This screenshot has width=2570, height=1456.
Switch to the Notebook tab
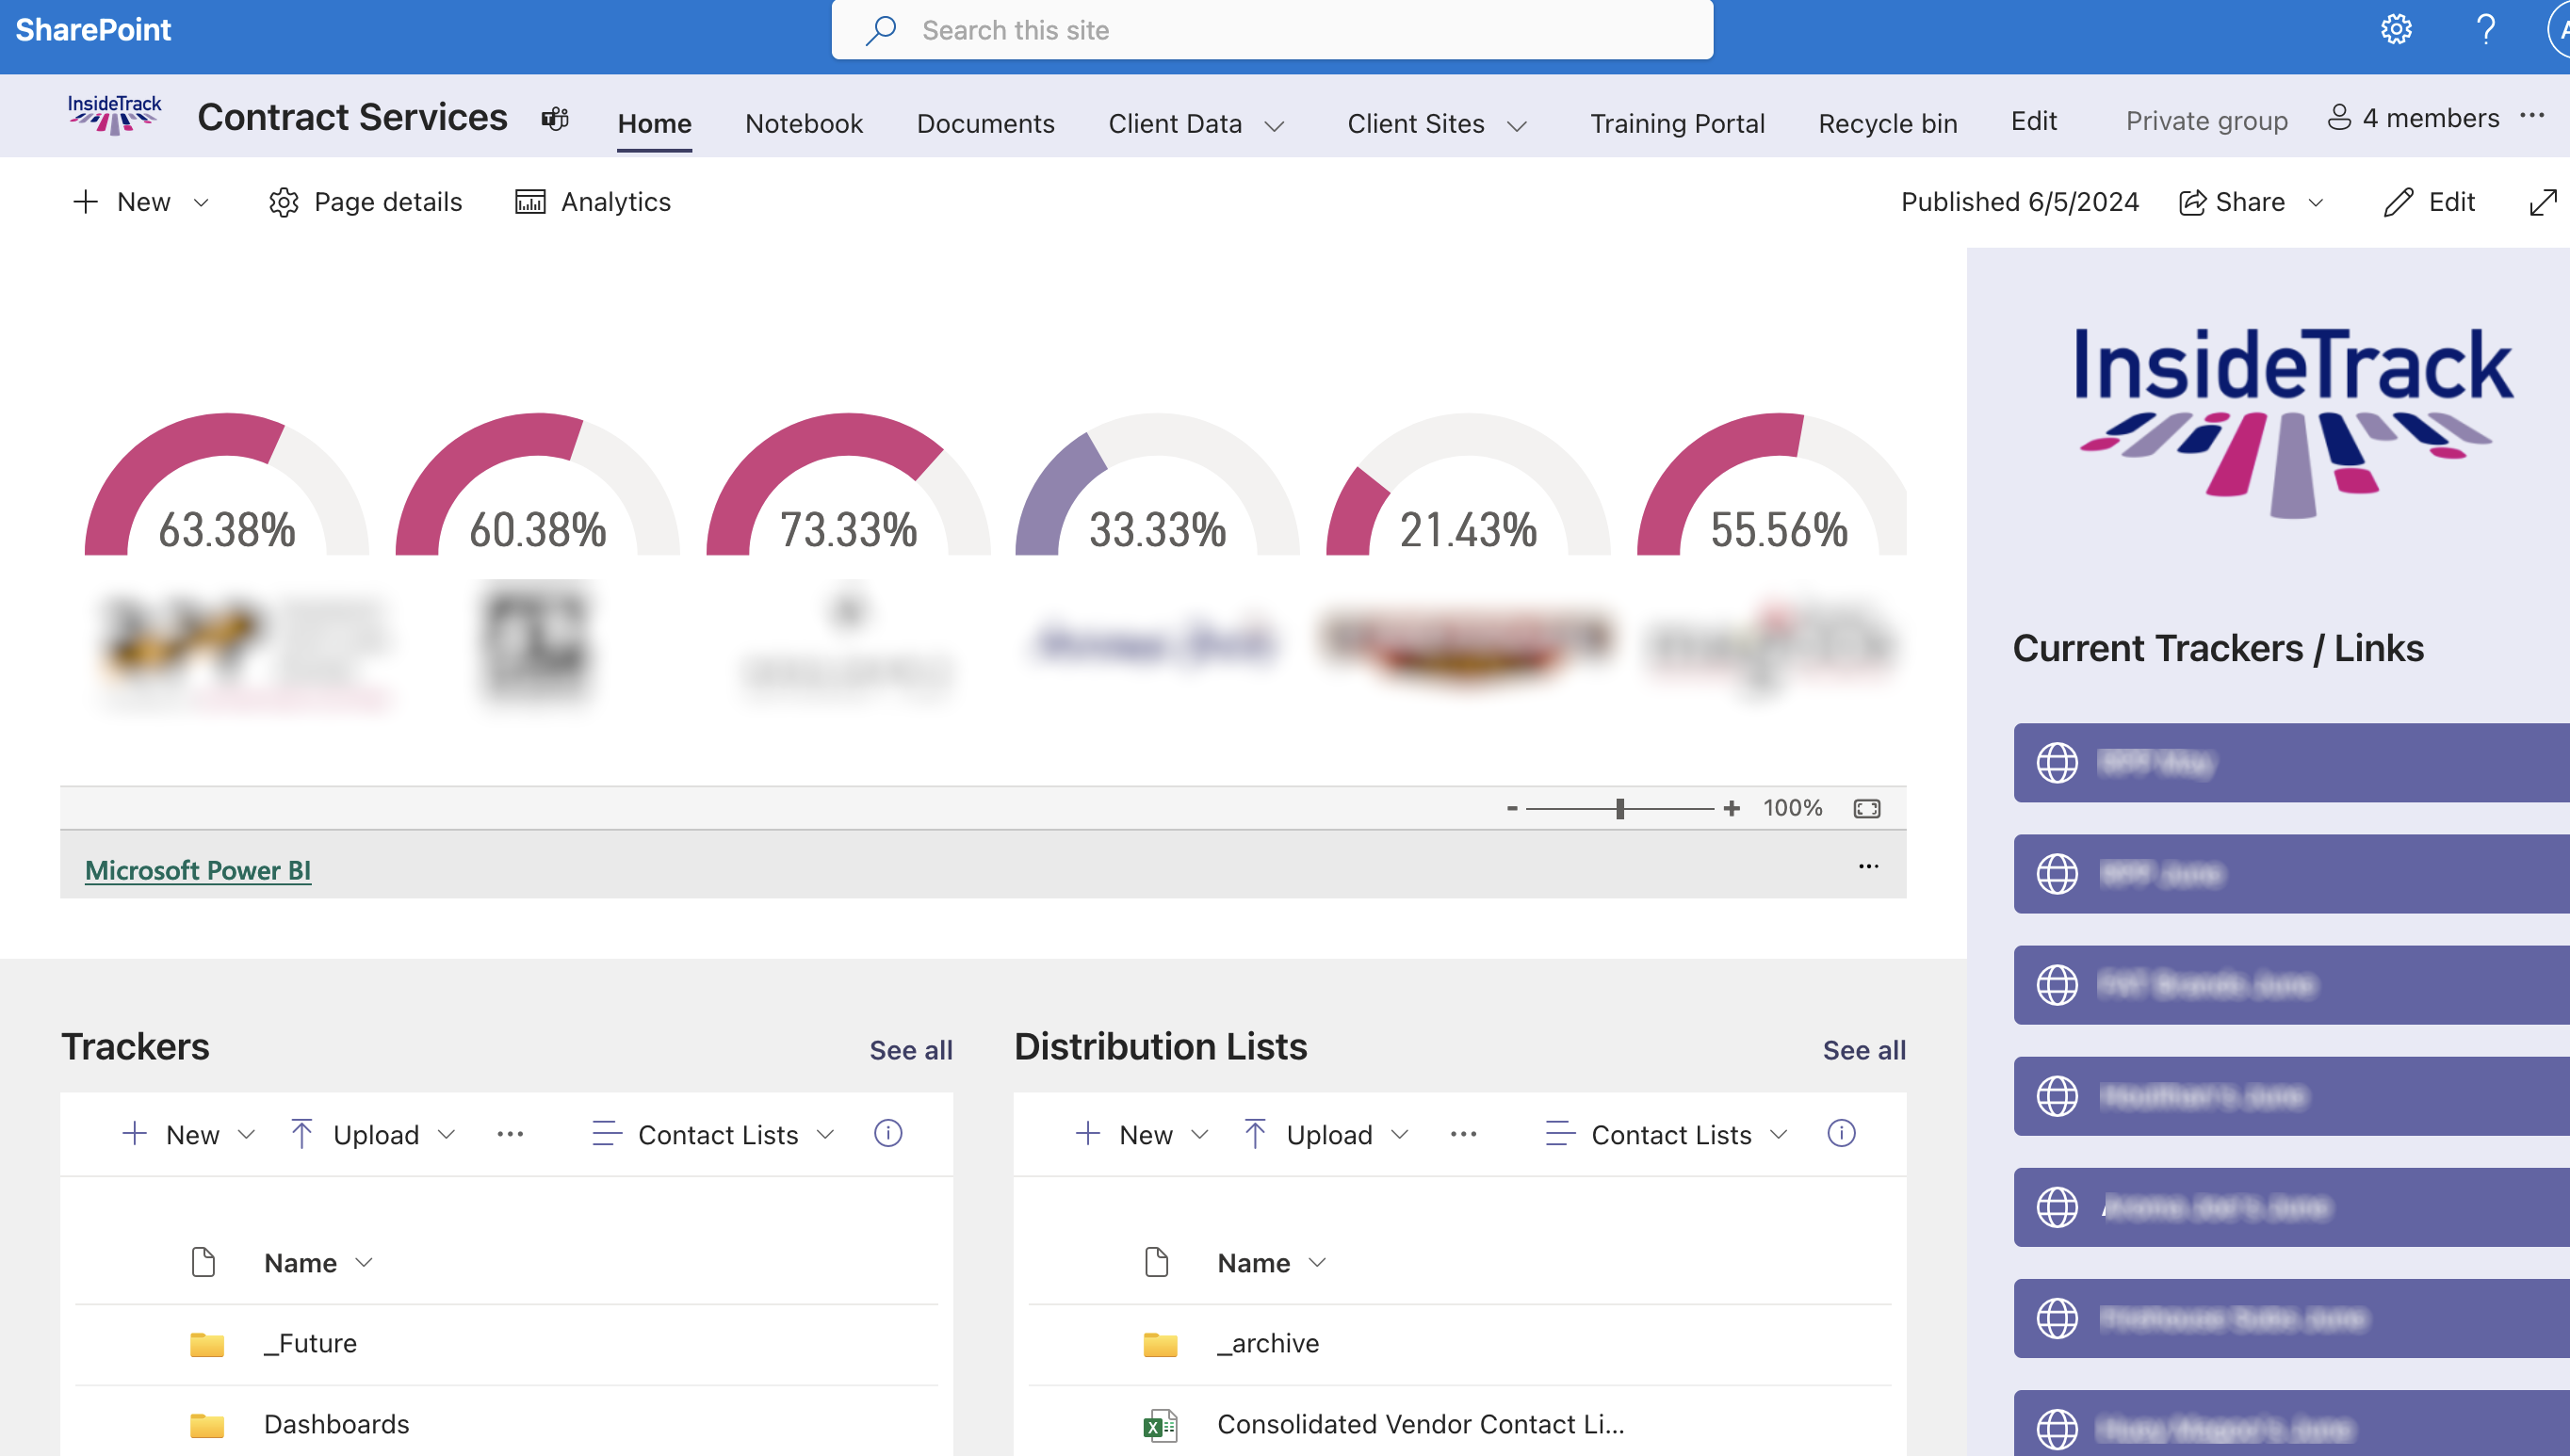coord(803,124)
